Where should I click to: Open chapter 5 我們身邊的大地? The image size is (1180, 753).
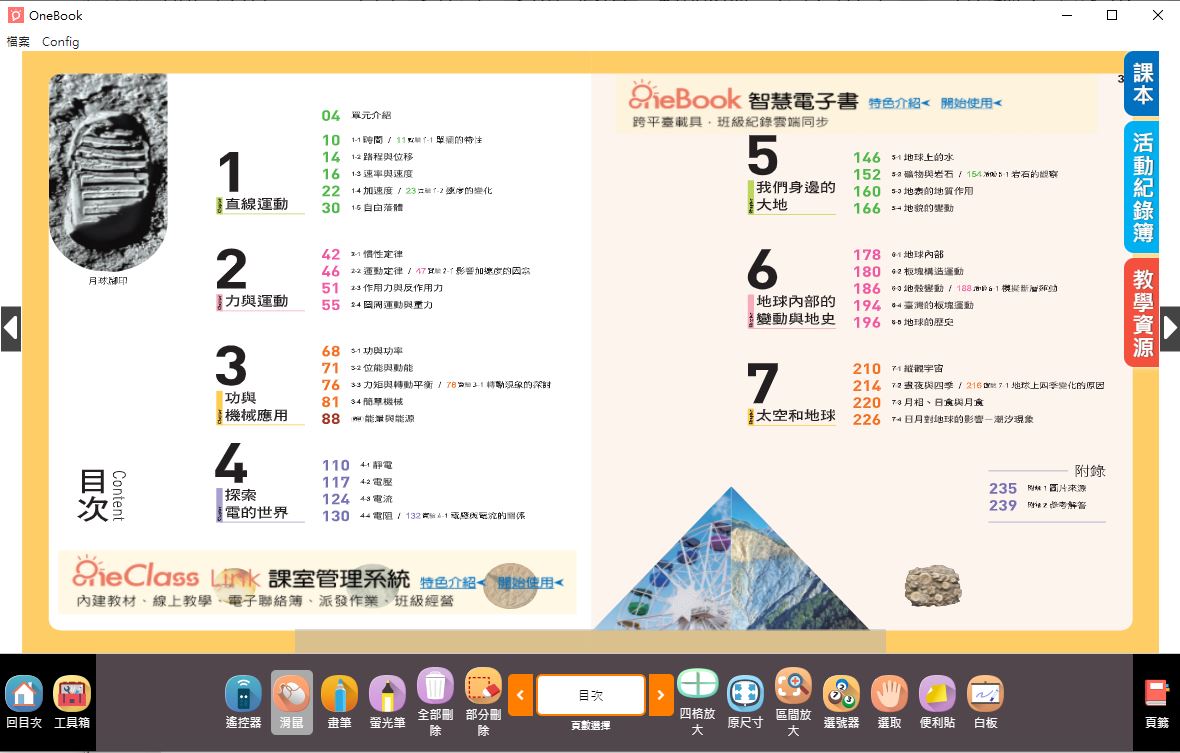click(x=791, y=175)
